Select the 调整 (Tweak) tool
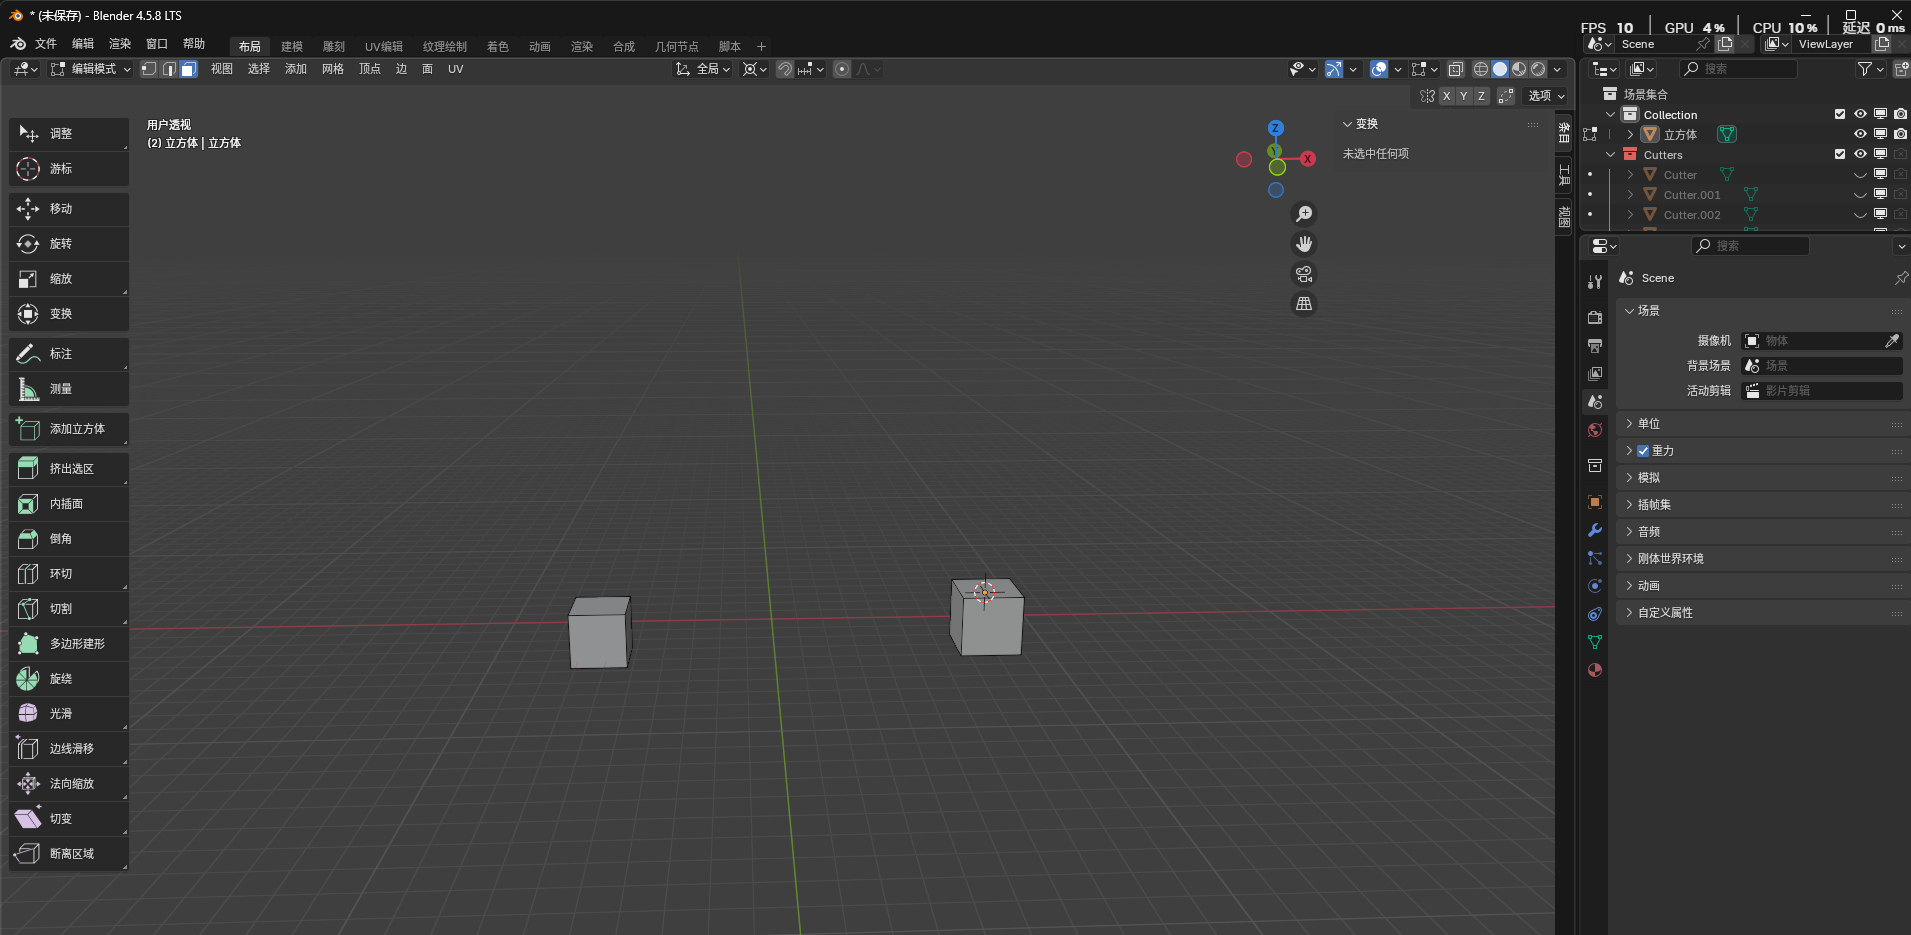Screen dimensions: 1911x935 click(69, 134)
